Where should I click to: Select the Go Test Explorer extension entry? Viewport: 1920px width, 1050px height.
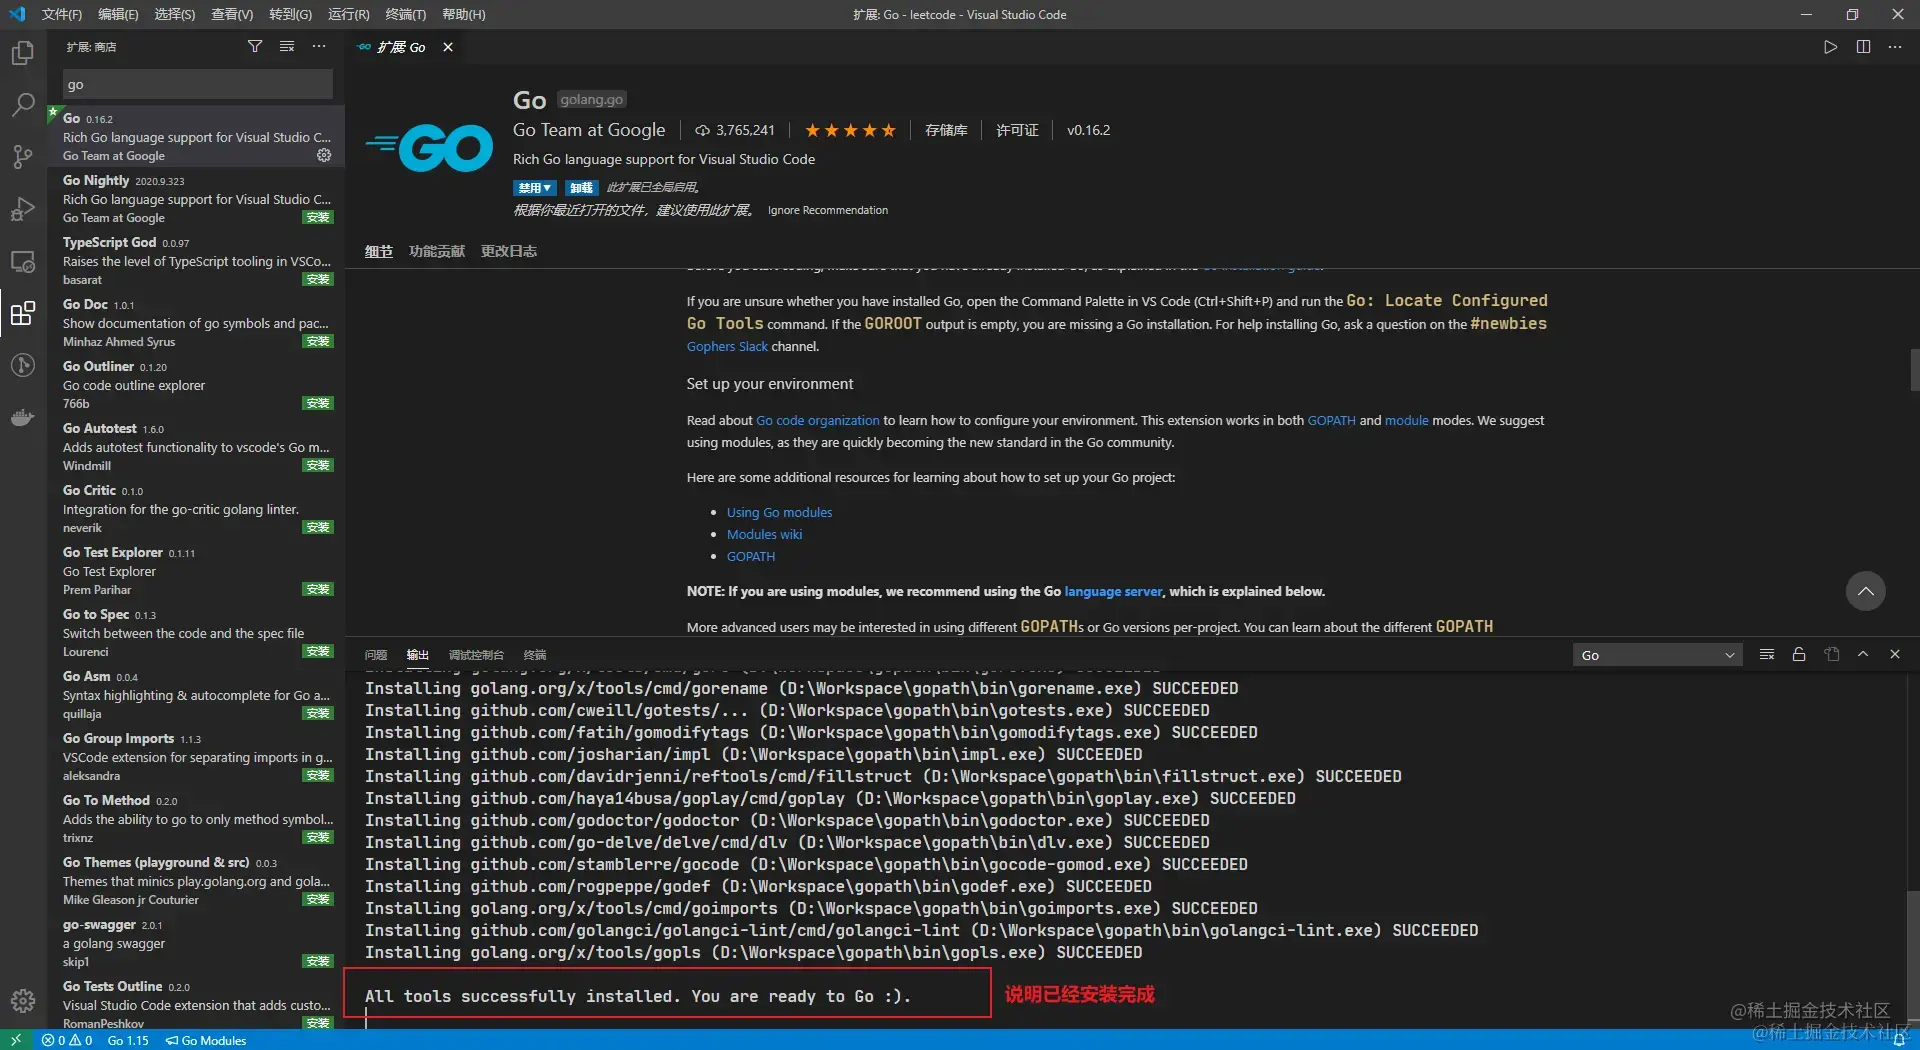point(197,571)
